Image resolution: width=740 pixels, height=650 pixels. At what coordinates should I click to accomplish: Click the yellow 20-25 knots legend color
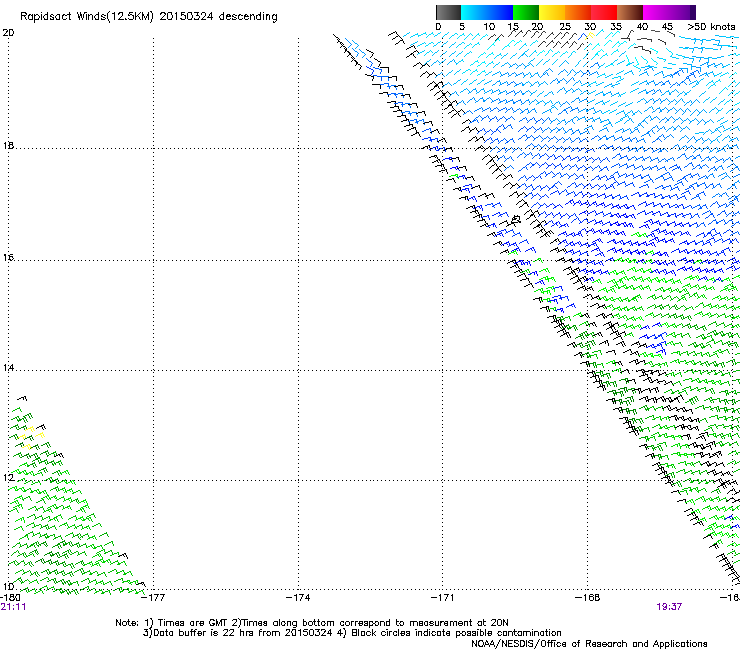(x=552, y=12)
